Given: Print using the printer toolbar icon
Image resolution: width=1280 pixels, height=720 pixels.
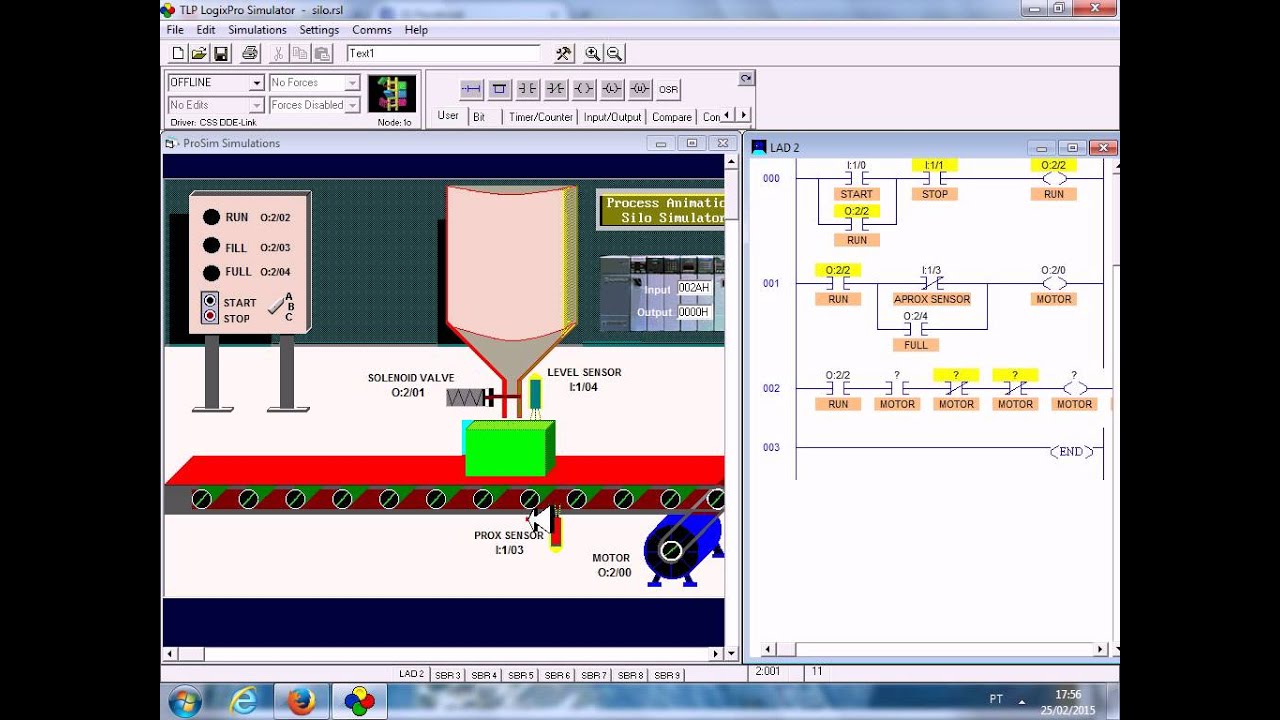Looking at the screenshot, I should [x=250, y=54].
